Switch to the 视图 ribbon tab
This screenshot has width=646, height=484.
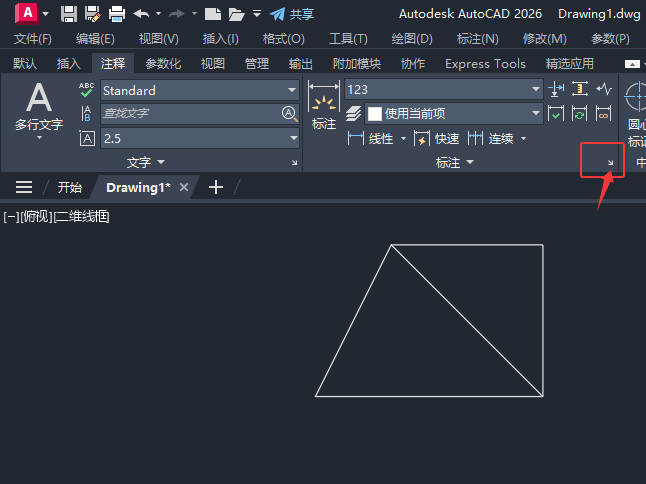[x=213, y=64]
